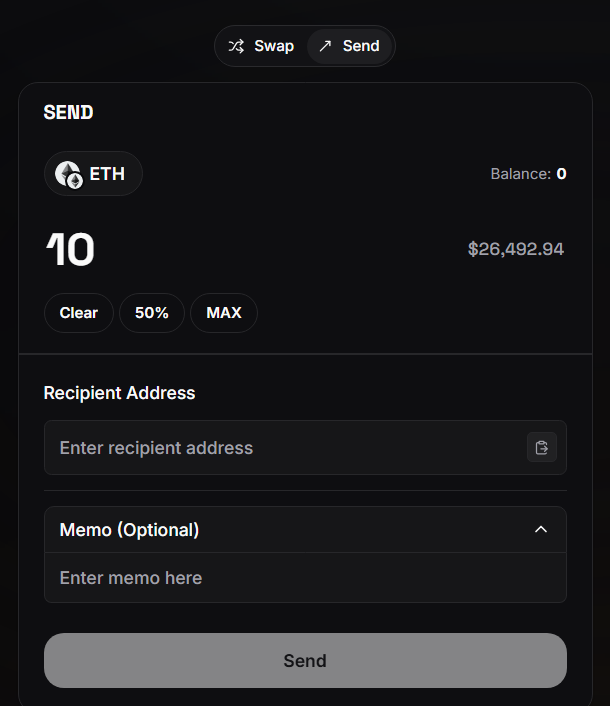Clear the entered amount
Screen dimensions: 610x706
(79, 313)
